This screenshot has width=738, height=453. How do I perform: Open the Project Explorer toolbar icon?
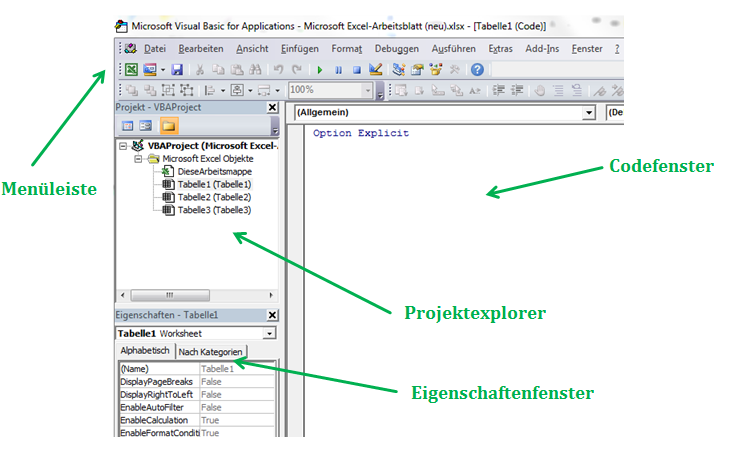point(399,70)
